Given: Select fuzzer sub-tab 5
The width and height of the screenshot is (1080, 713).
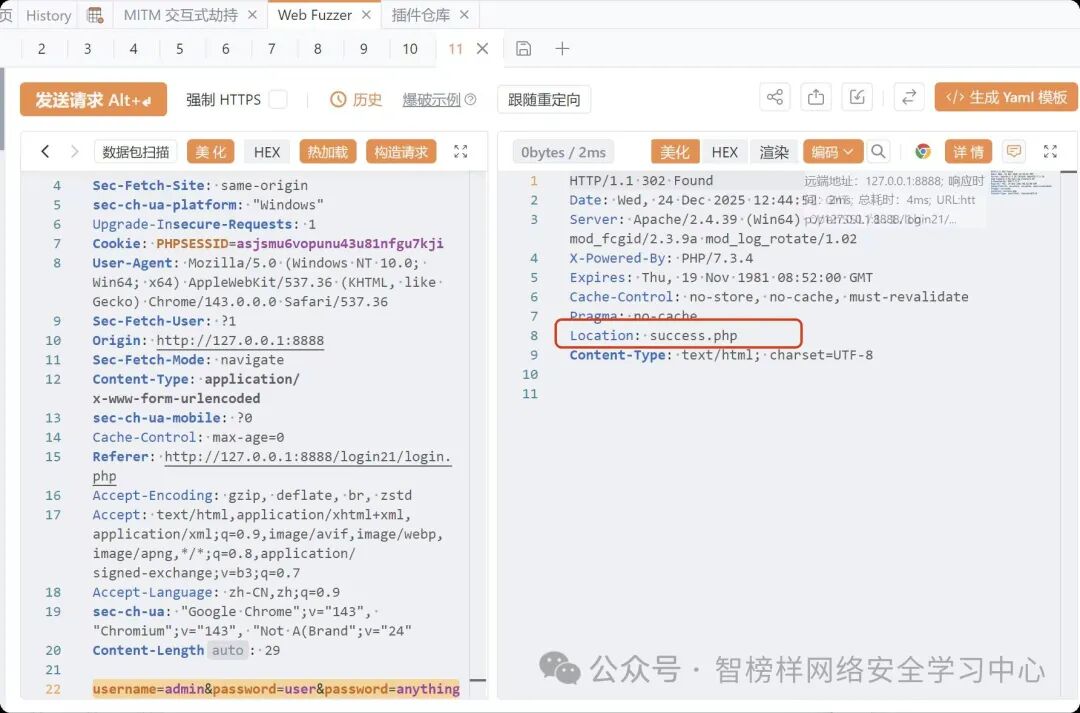Looking at the screenshot, I should pos(180,49).
